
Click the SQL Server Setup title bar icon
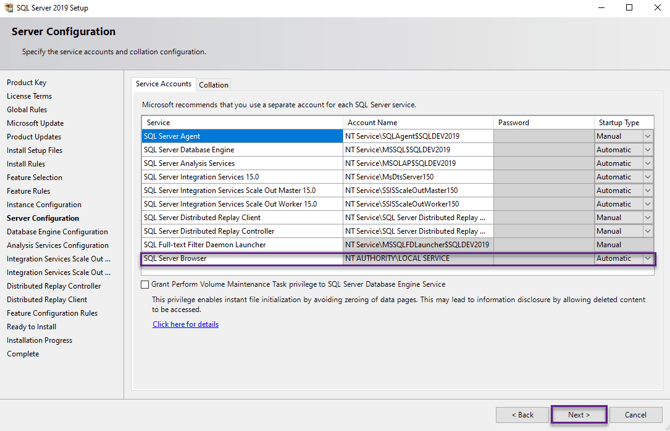(x=9, y=7)
